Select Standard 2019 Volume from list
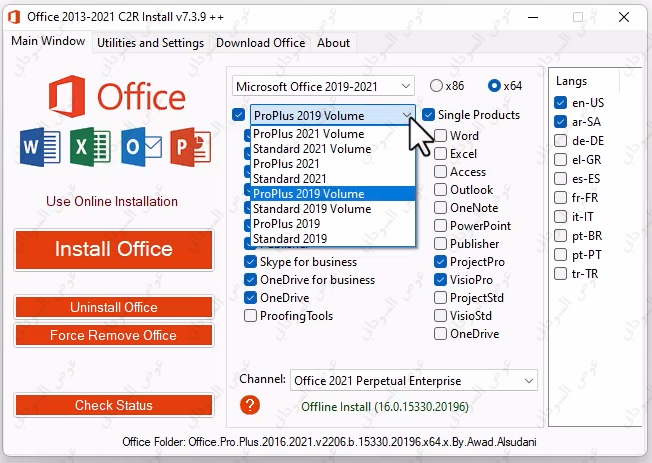This screenshot has height=463, width=652. click(333, 209)
